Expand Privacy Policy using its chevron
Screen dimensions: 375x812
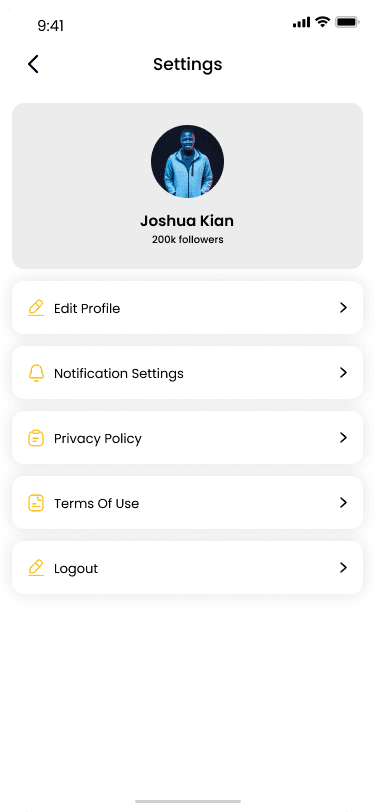[x=343, y=438]
